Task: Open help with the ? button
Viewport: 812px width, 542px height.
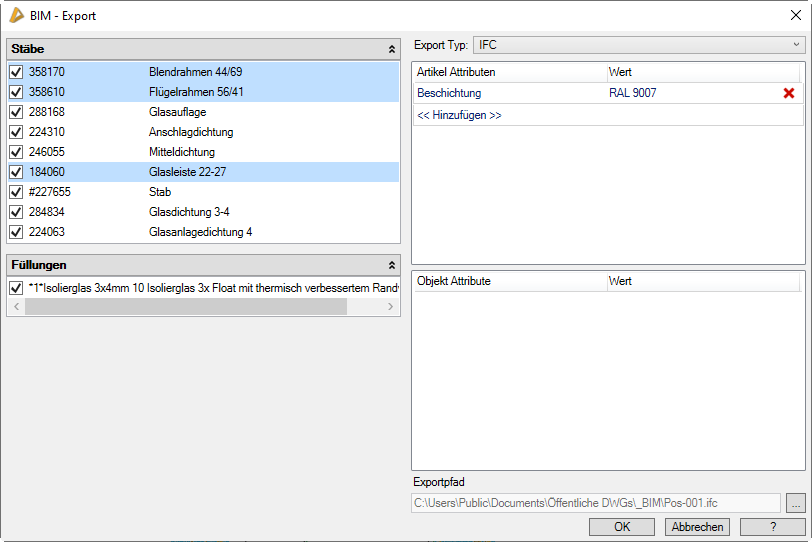Action: [x=772, y=526]
